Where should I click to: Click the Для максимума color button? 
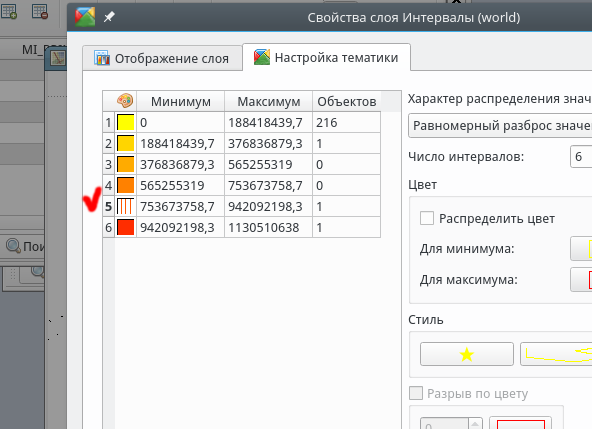(x=581, y=279)
